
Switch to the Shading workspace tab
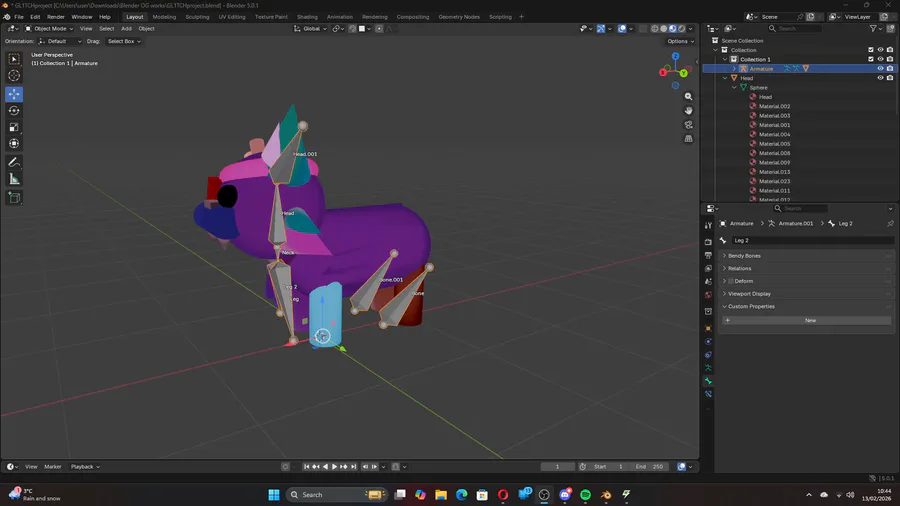307,17
